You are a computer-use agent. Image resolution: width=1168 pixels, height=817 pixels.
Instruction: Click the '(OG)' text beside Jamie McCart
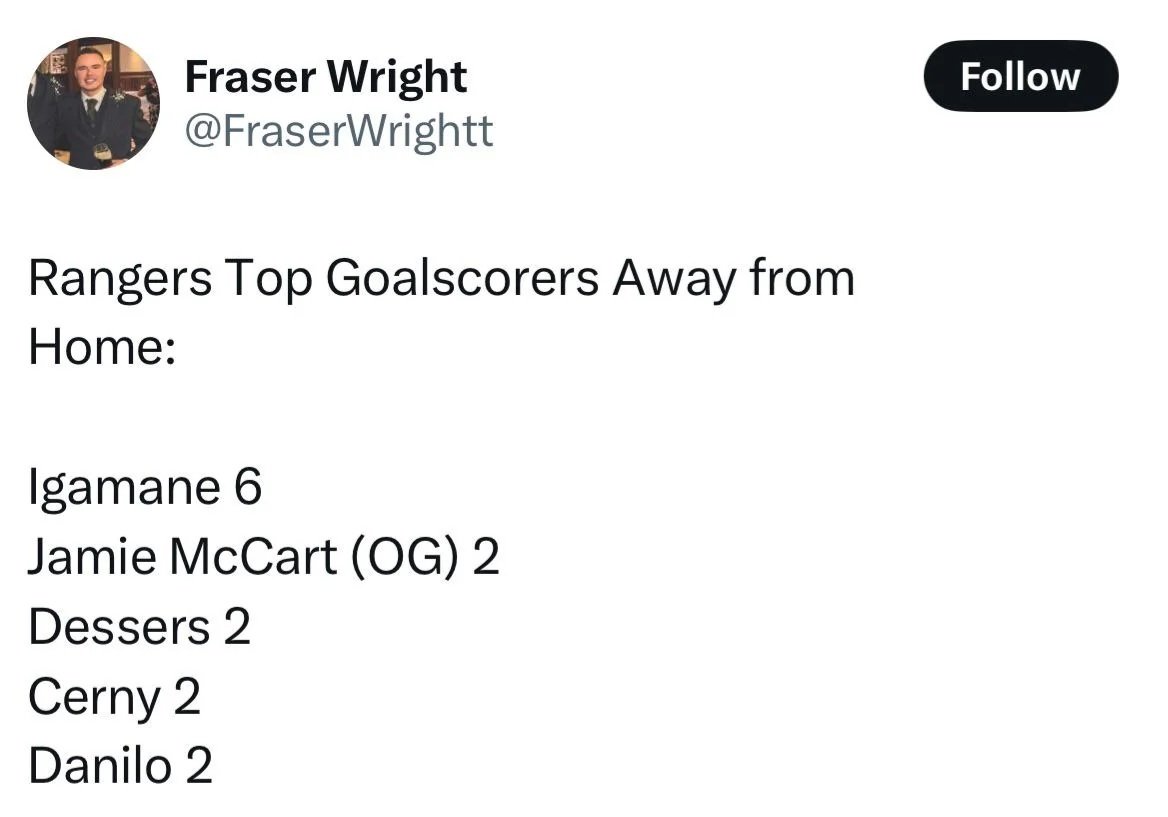click(x=404, y=558)
